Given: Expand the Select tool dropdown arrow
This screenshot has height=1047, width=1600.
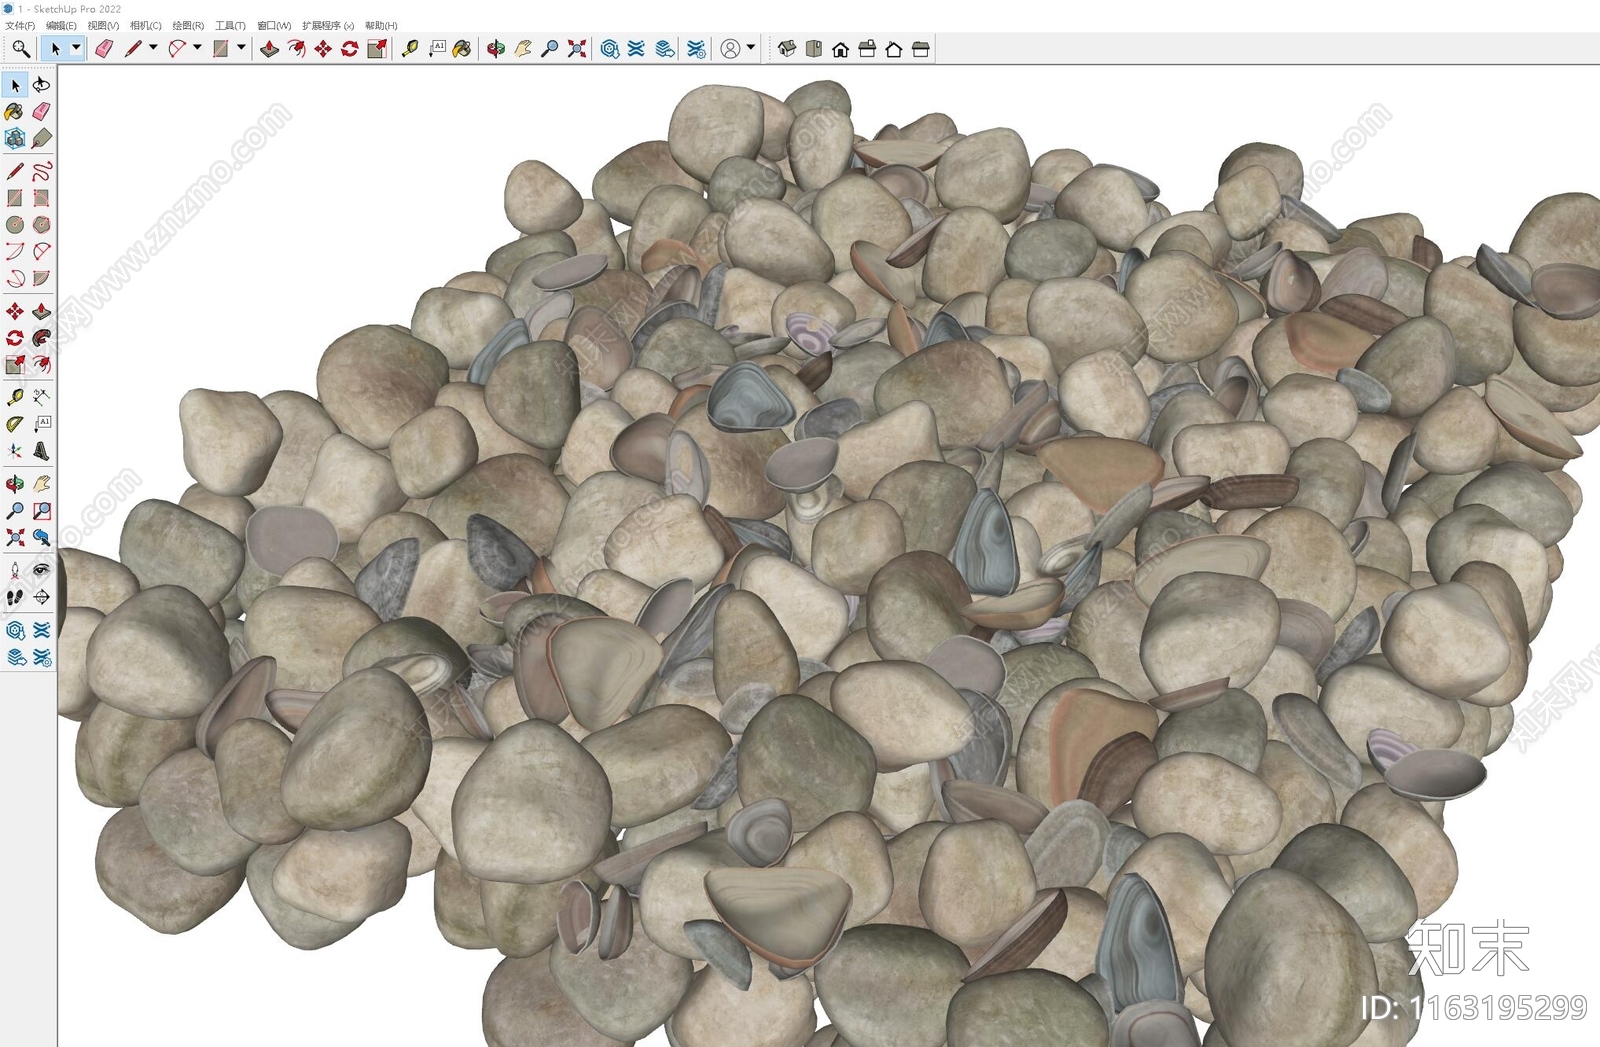Looking at the screenshot, I should click(76, 47).
